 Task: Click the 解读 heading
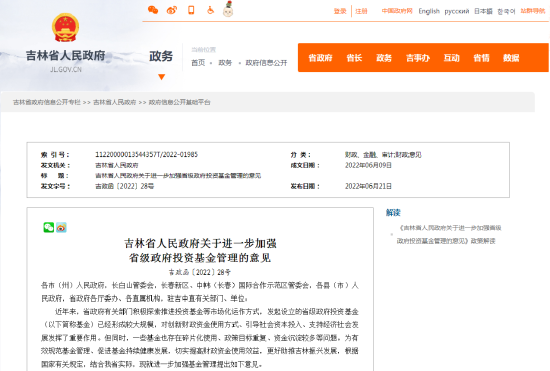tap(393, 213)
